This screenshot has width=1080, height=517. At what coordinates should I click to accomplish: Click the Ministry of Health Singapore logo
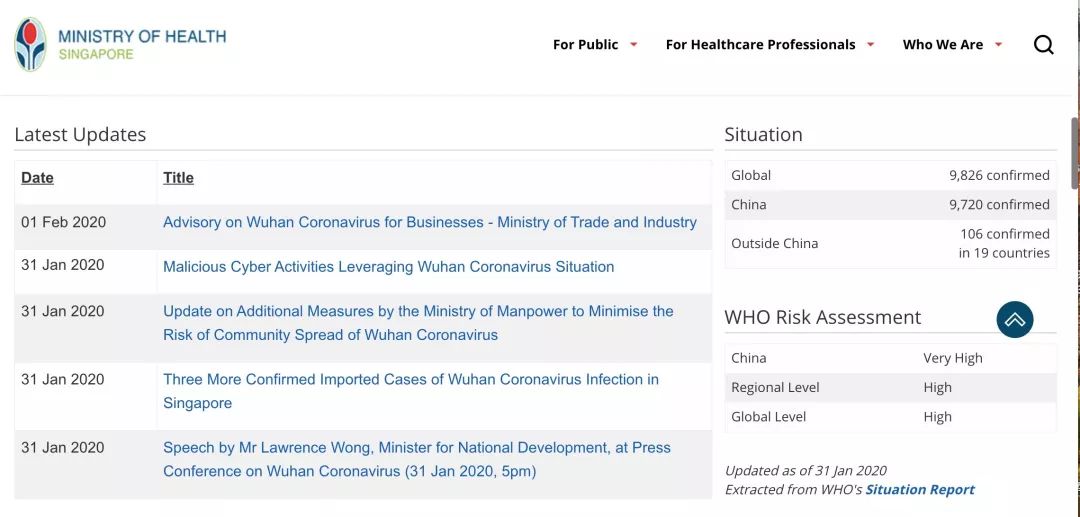(31, 45)
